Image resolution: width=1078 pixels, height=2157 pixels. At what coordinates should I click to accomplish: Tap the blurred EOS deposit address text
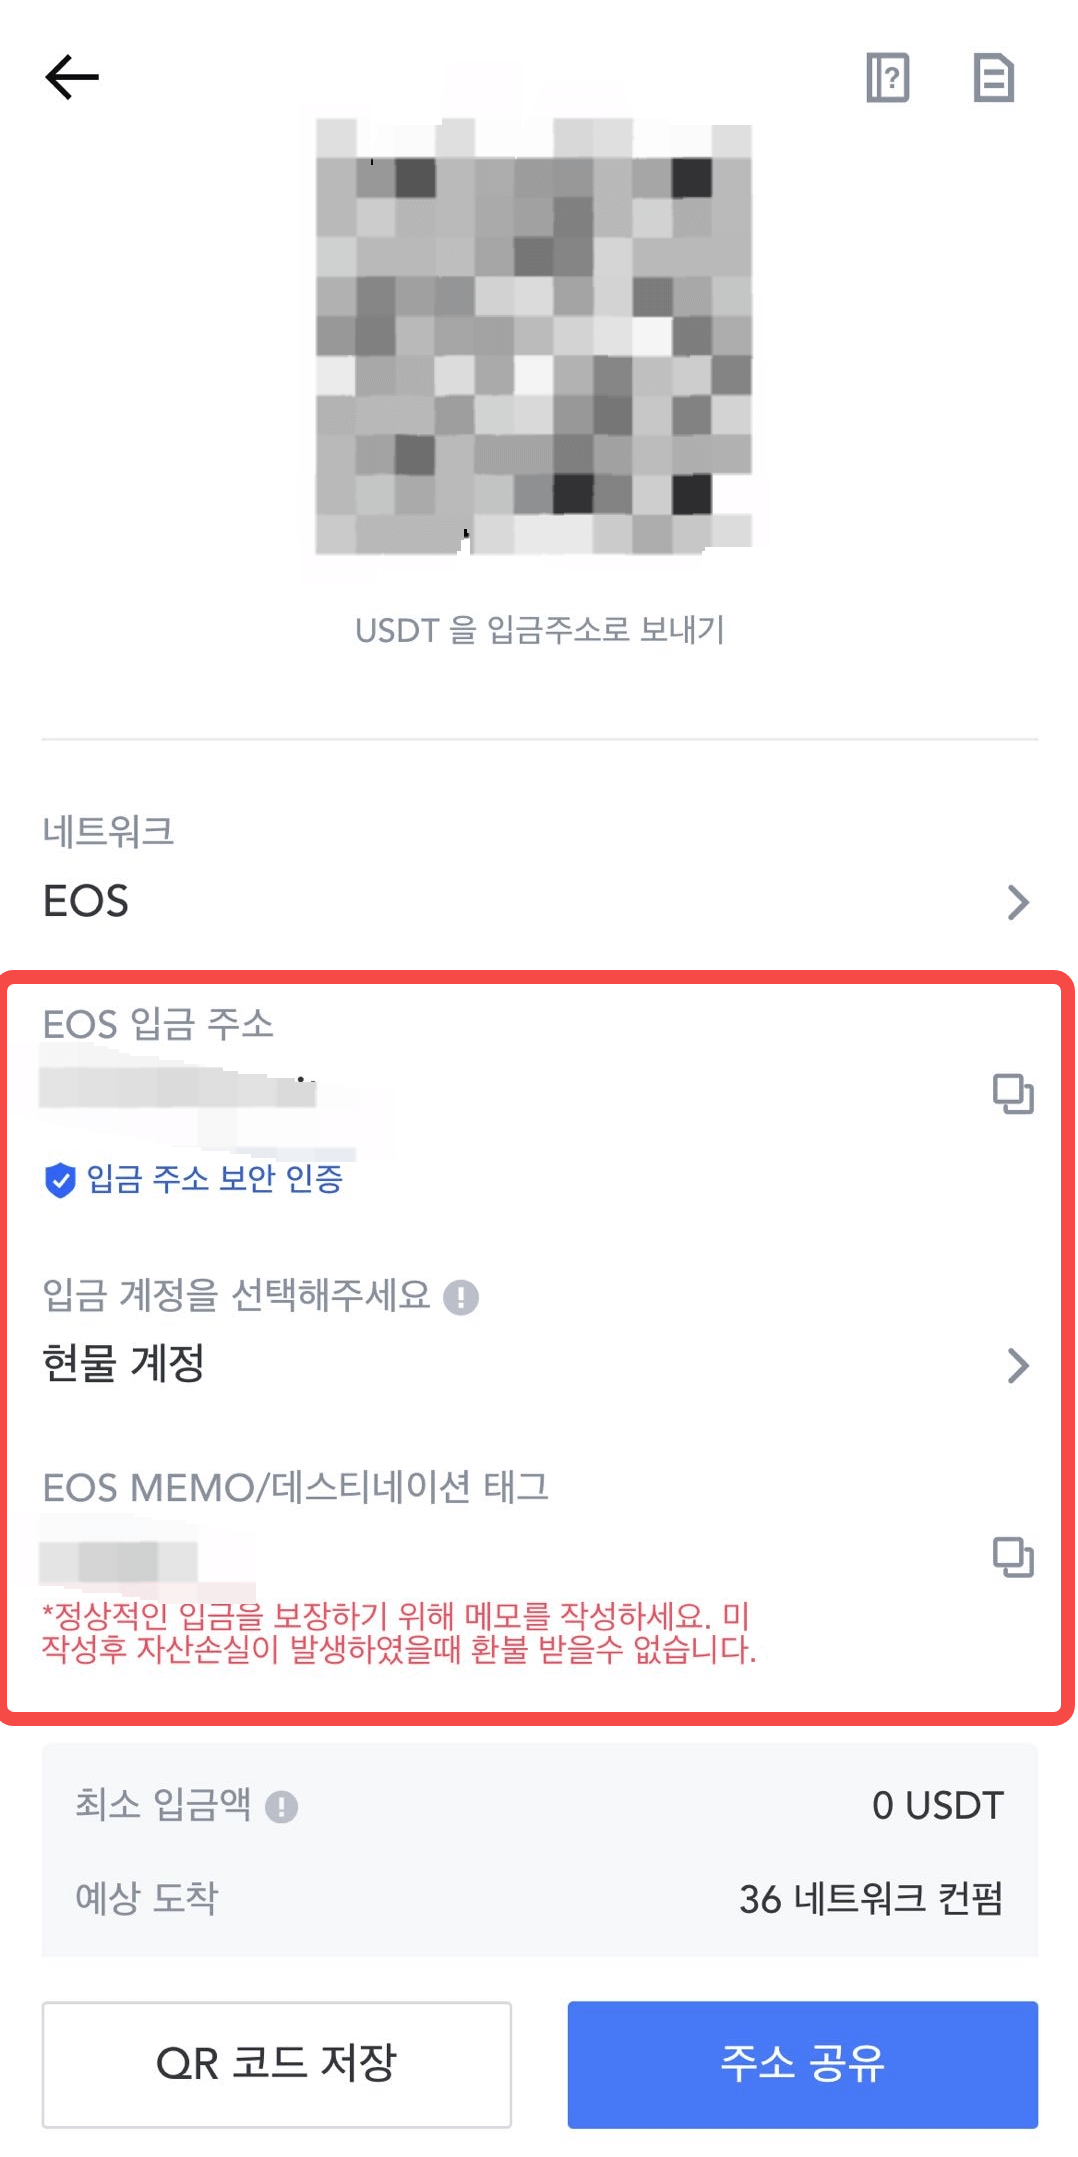(x=178, y=1088)
